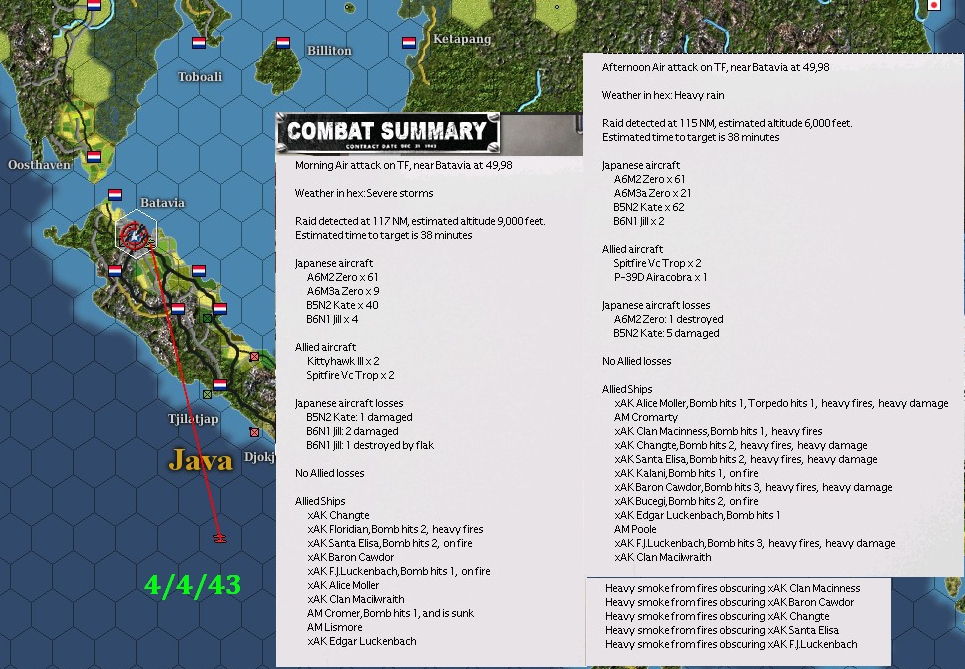Click the green airfield icon near Tjilatjap
The height and width of the screenshot is (669, 965).
coord(206,392)
